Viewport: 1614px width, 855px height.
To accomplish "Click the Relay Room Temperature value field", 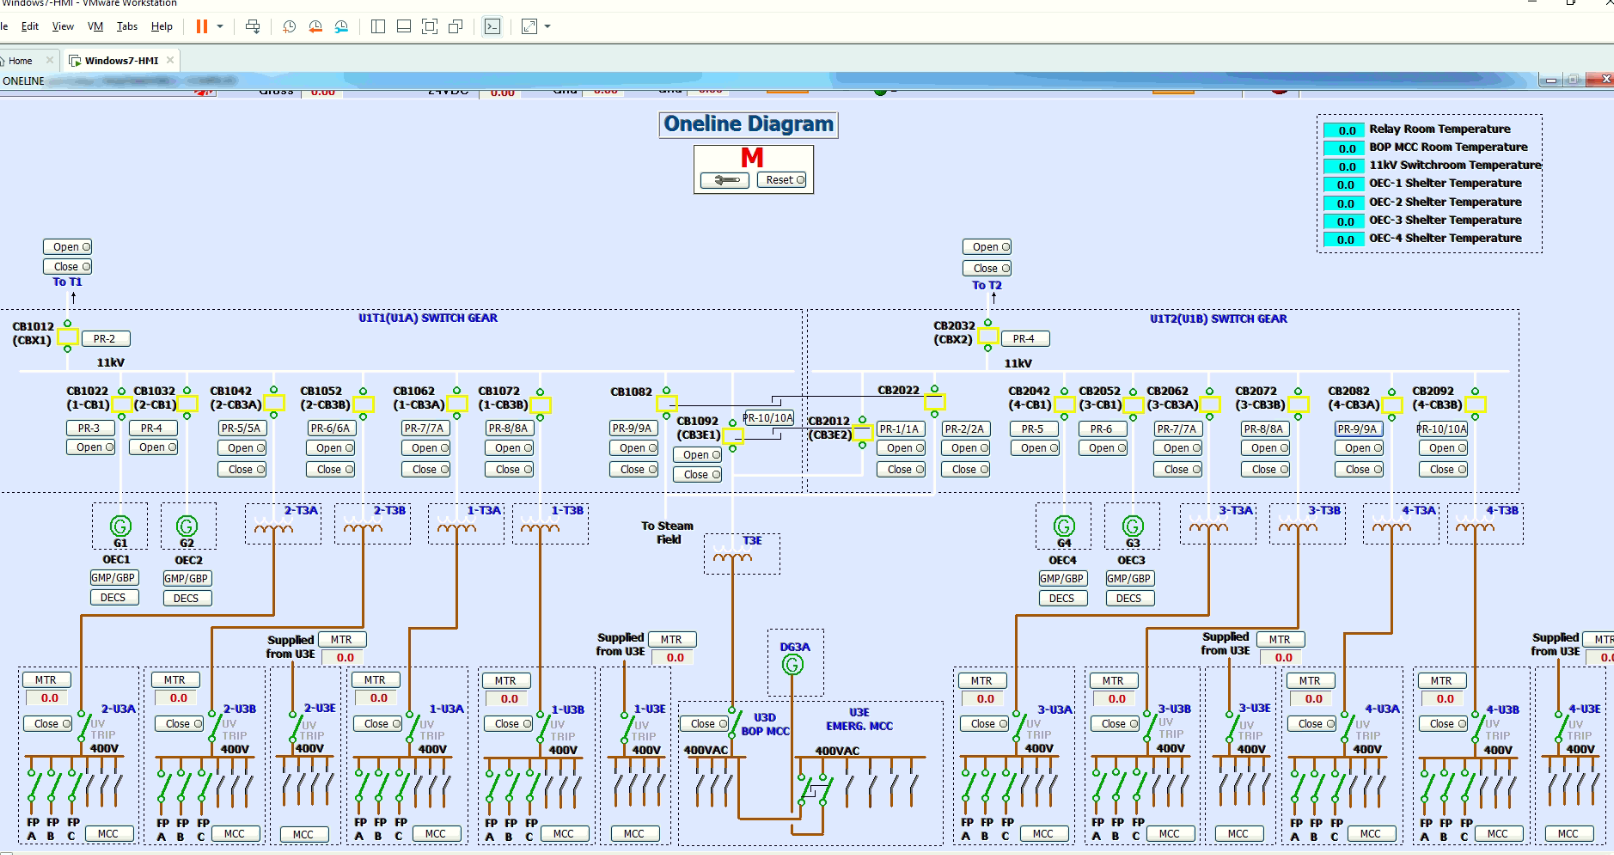I will [1346, 130].
